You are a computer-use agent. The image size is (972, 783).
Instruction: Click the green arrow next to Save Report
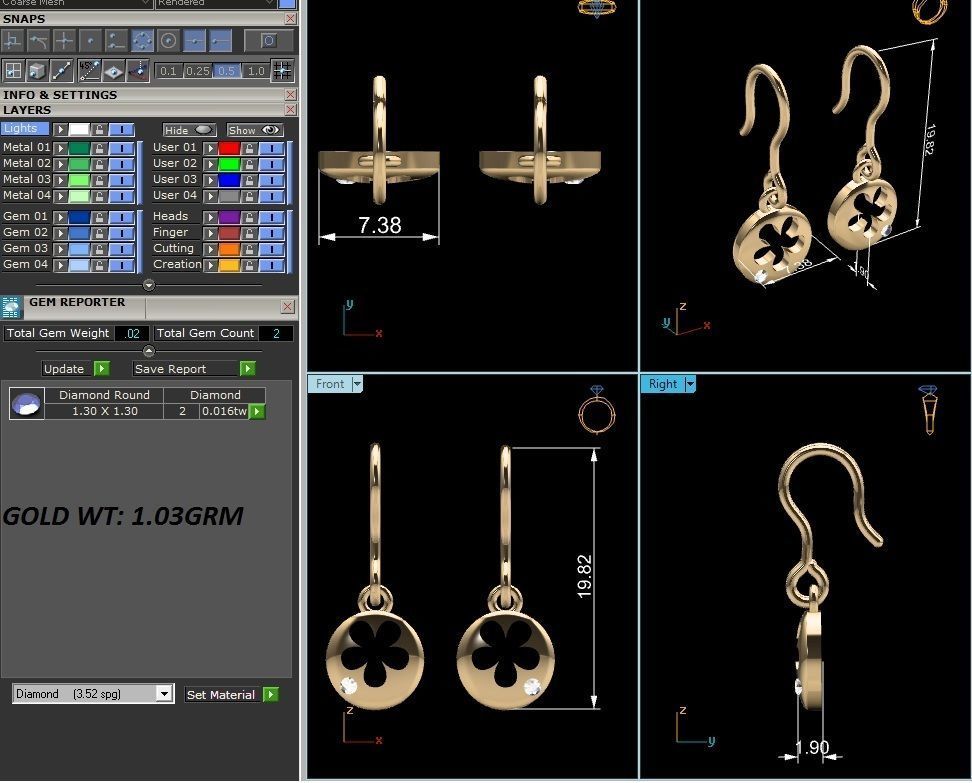[x=247, y=369]
